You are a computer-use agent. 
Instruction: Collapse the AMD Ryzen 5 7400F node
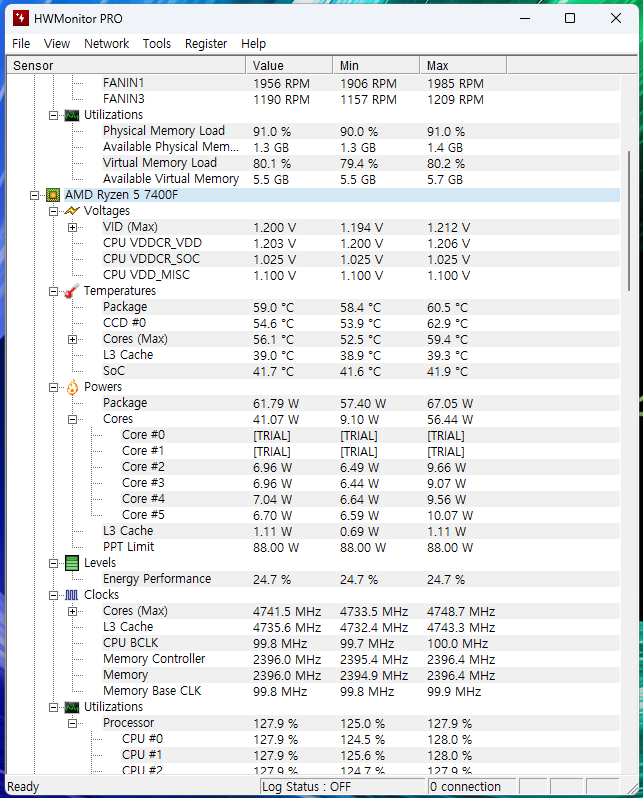pyautogui.click(x=35, y=195)
